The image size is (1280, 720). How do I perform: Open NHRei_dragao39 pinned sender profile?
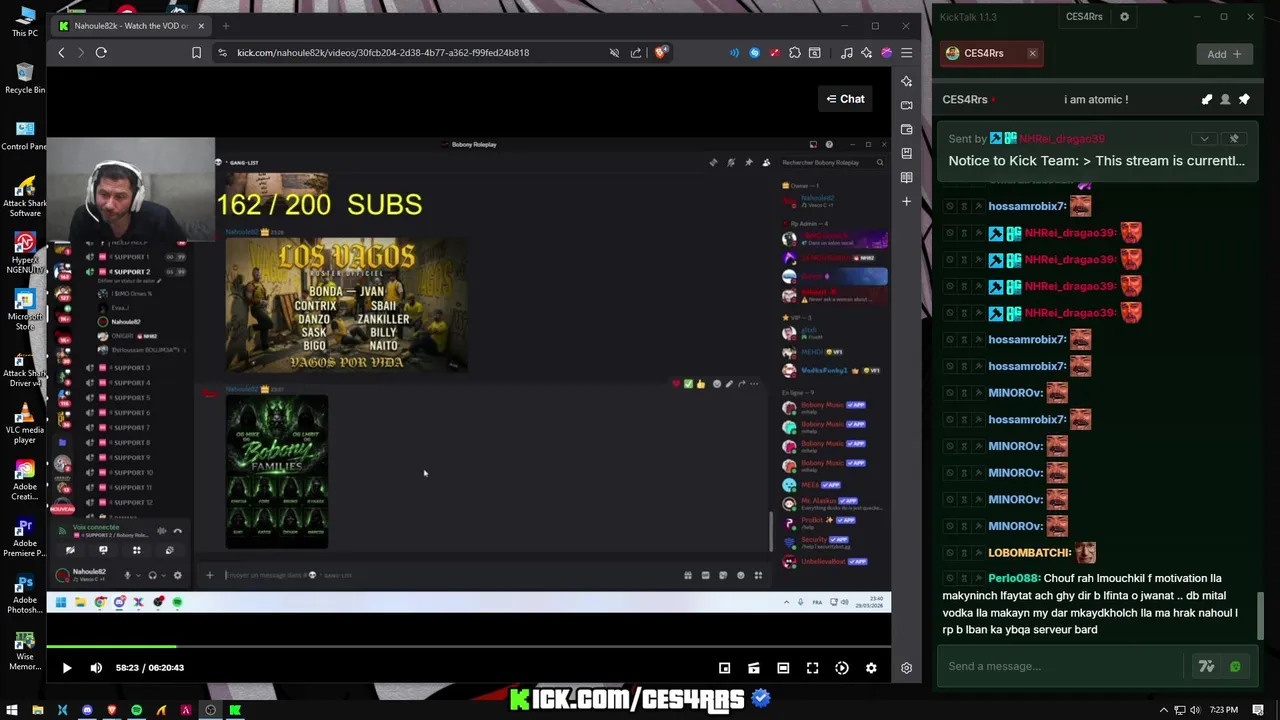(x=1062, y=139)
